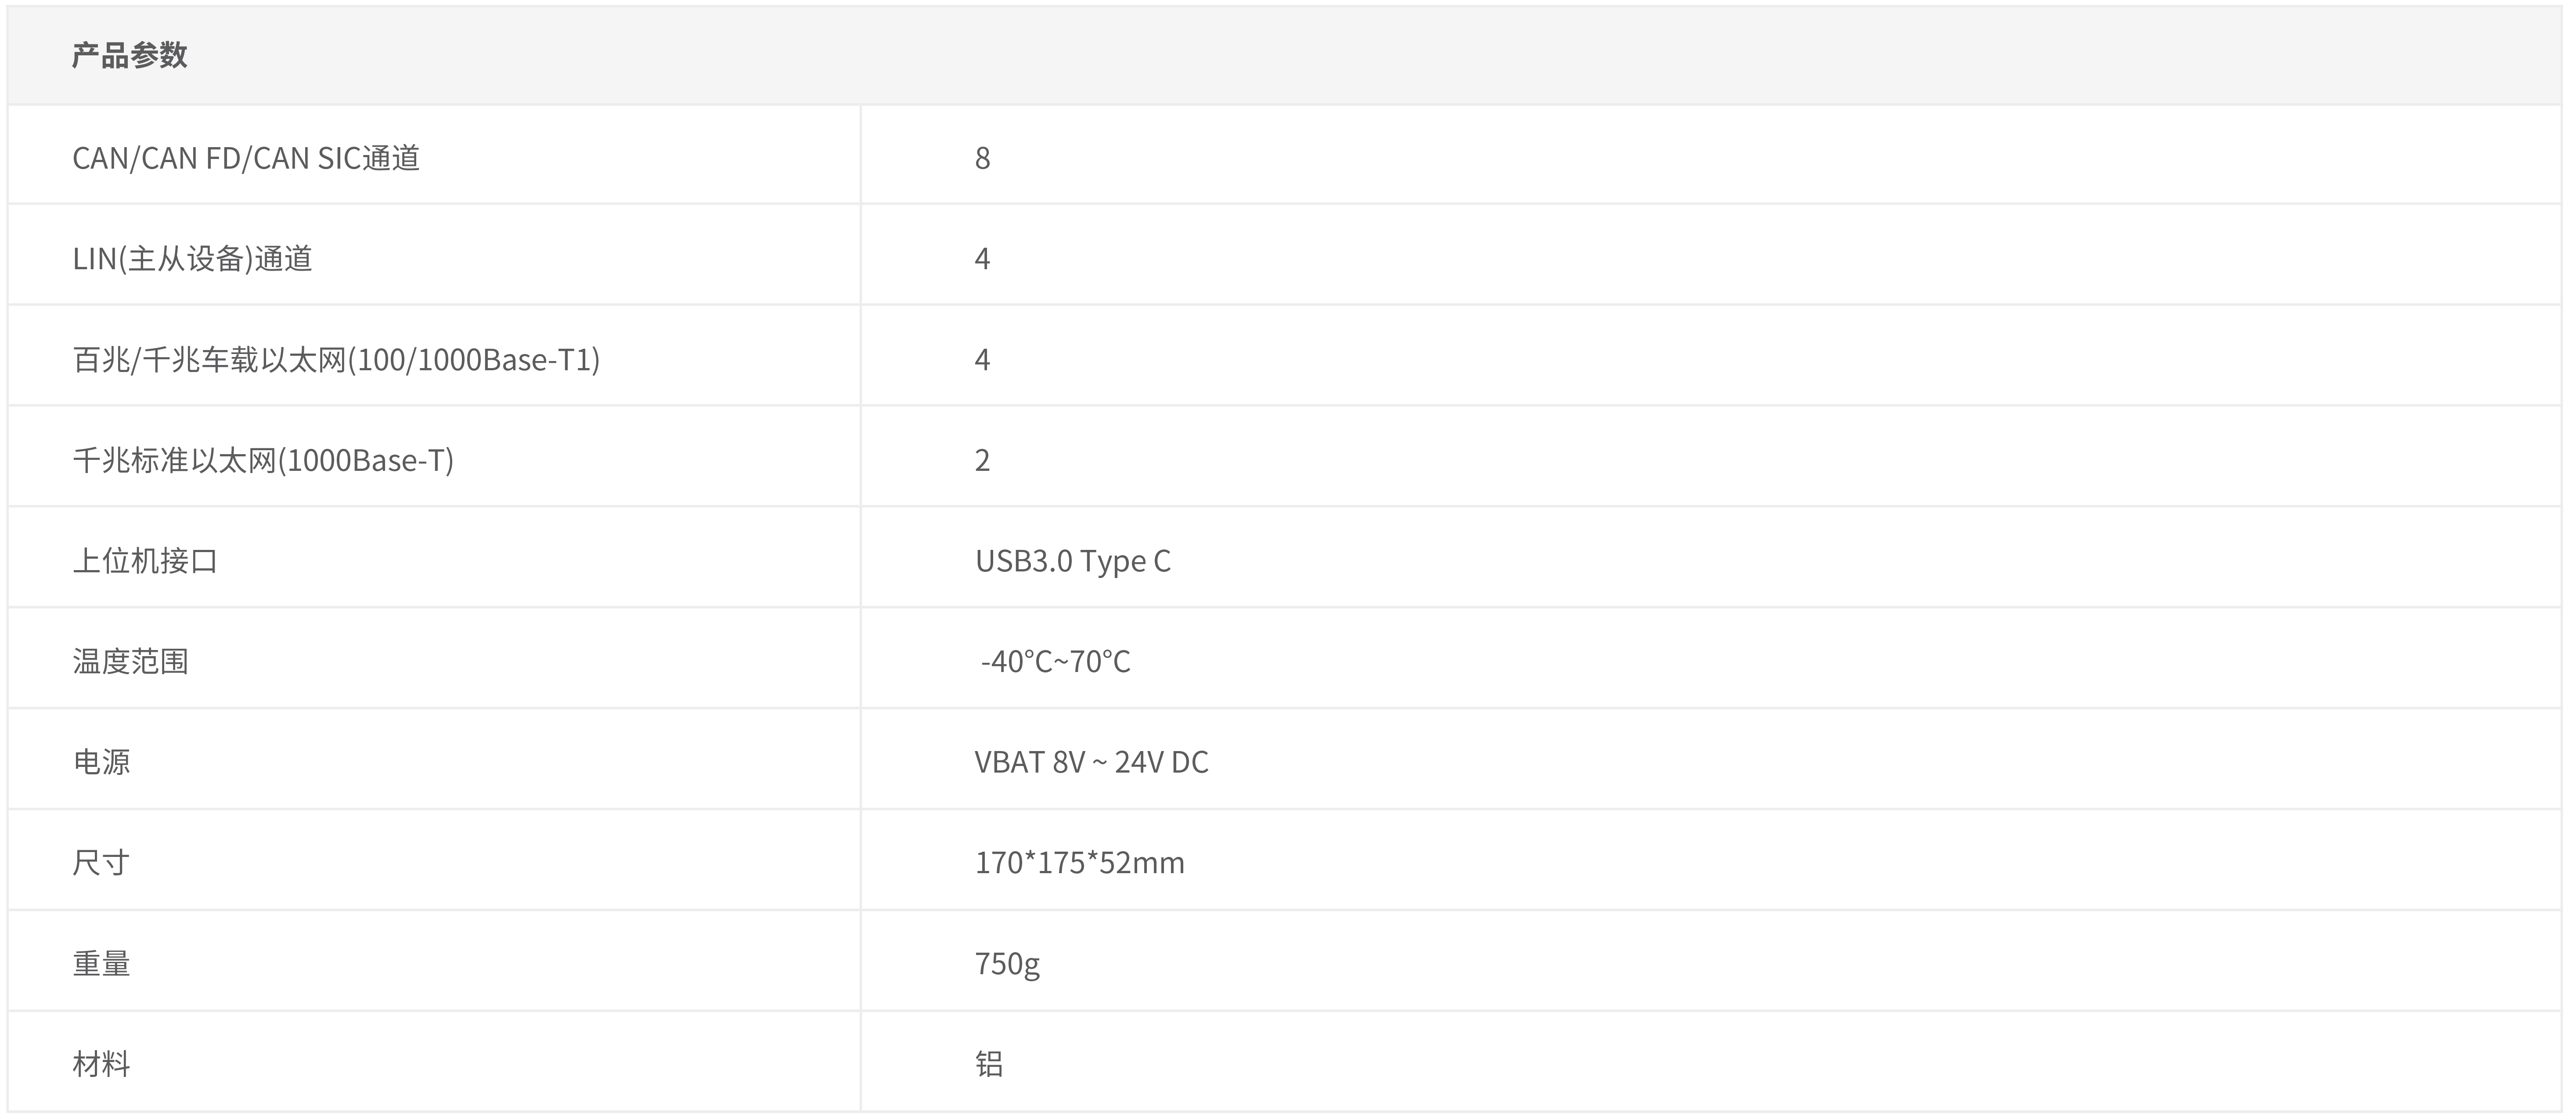Click the value 8 for CAN channels

pos(982,158)
